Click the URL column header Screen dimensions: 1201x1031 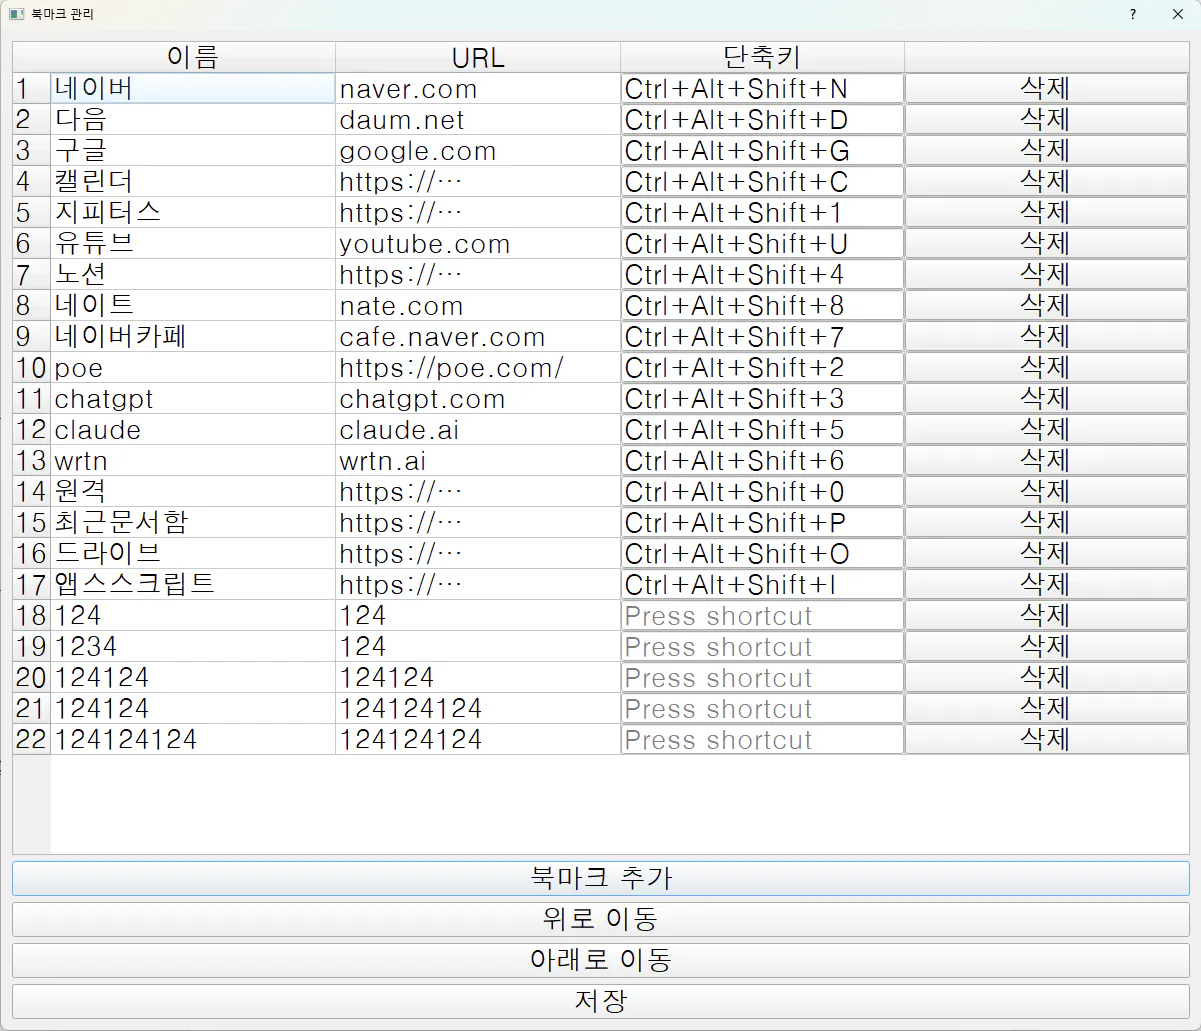click(478, 57)
